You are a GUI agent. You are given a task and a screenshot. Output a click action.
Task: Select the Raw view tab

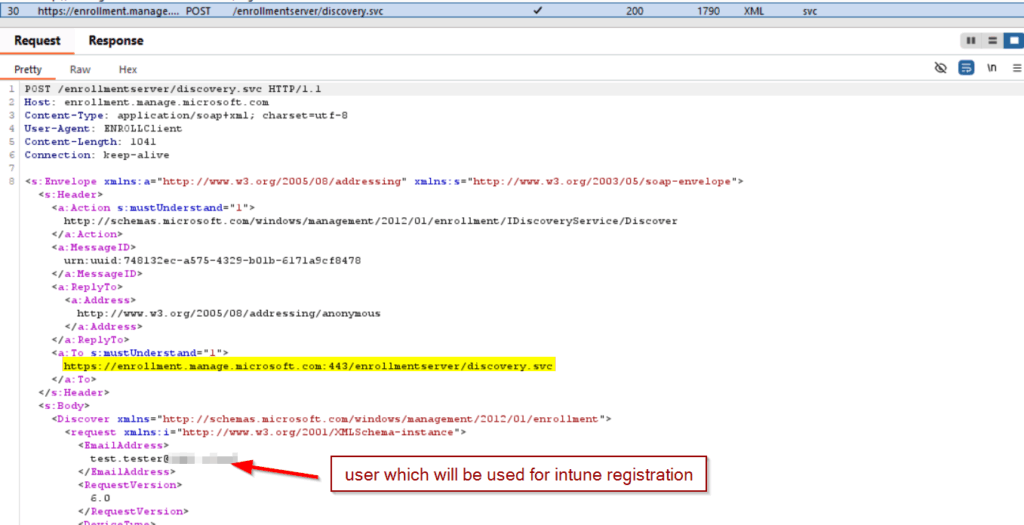pyautogui.click(x=80, y=70)
